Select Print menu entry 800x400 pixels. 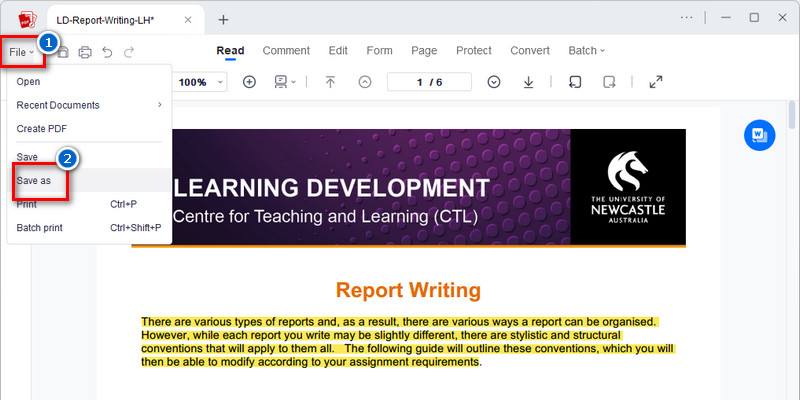[89, 204]
